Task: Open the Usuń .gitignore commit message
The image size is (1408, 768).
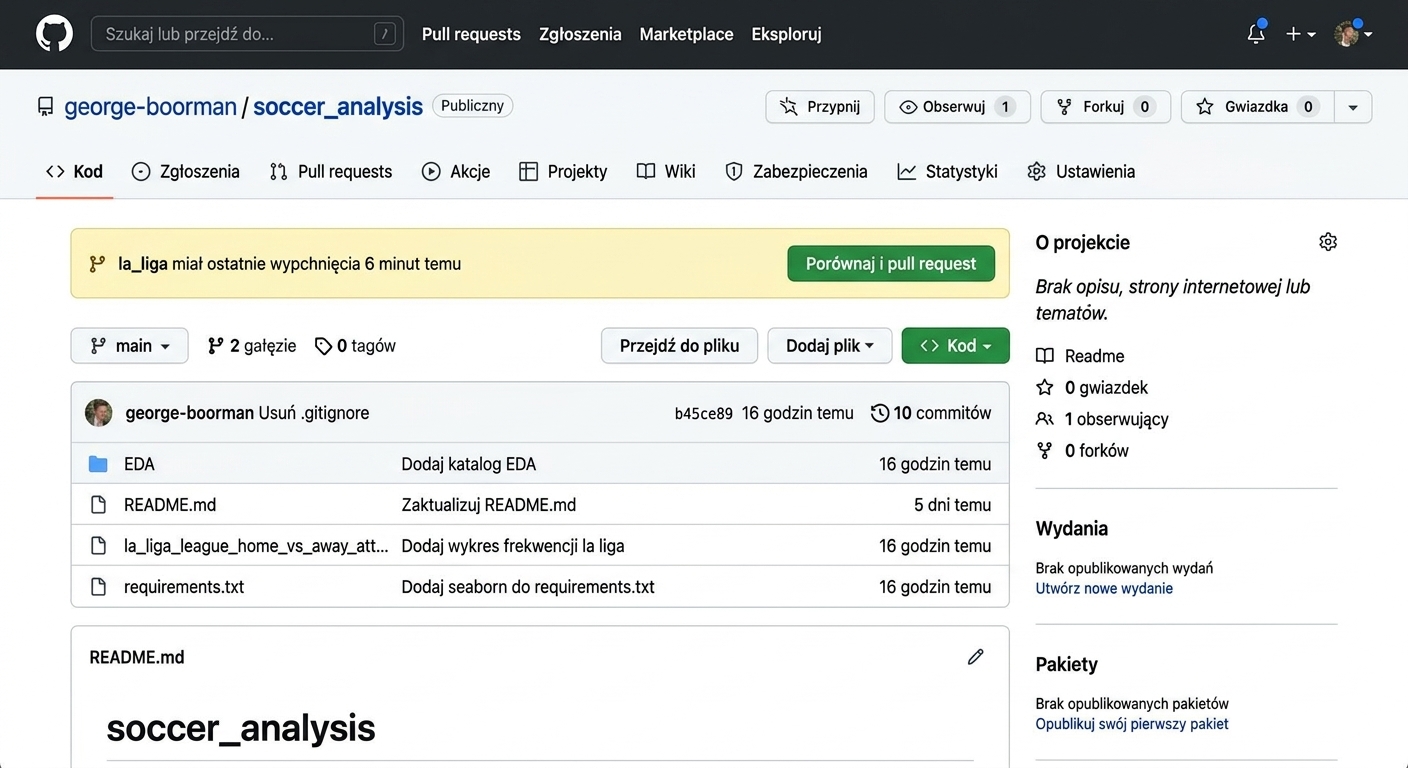Action: coord(314,413)
